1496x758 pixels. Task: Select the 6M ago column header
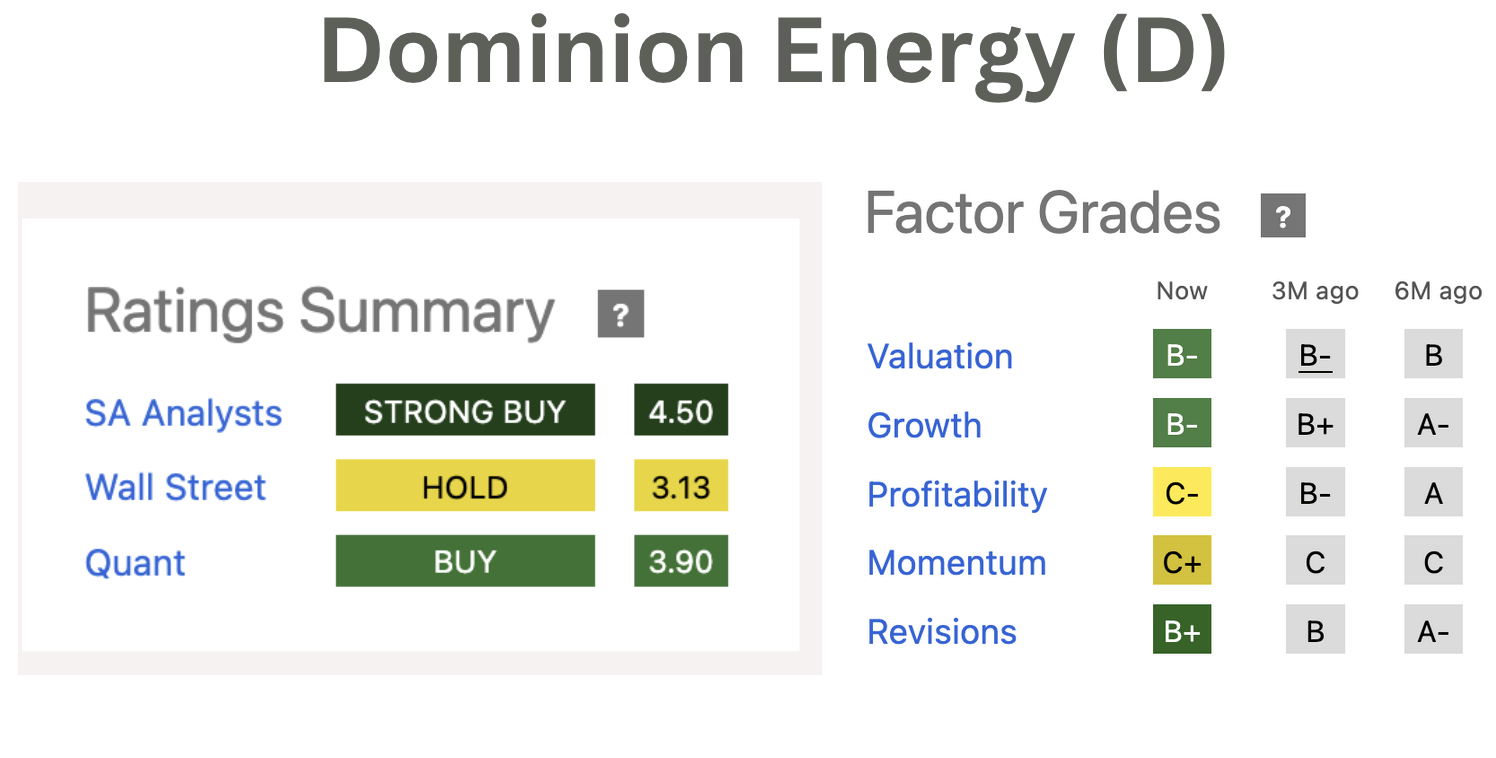tap(1437, 291)
